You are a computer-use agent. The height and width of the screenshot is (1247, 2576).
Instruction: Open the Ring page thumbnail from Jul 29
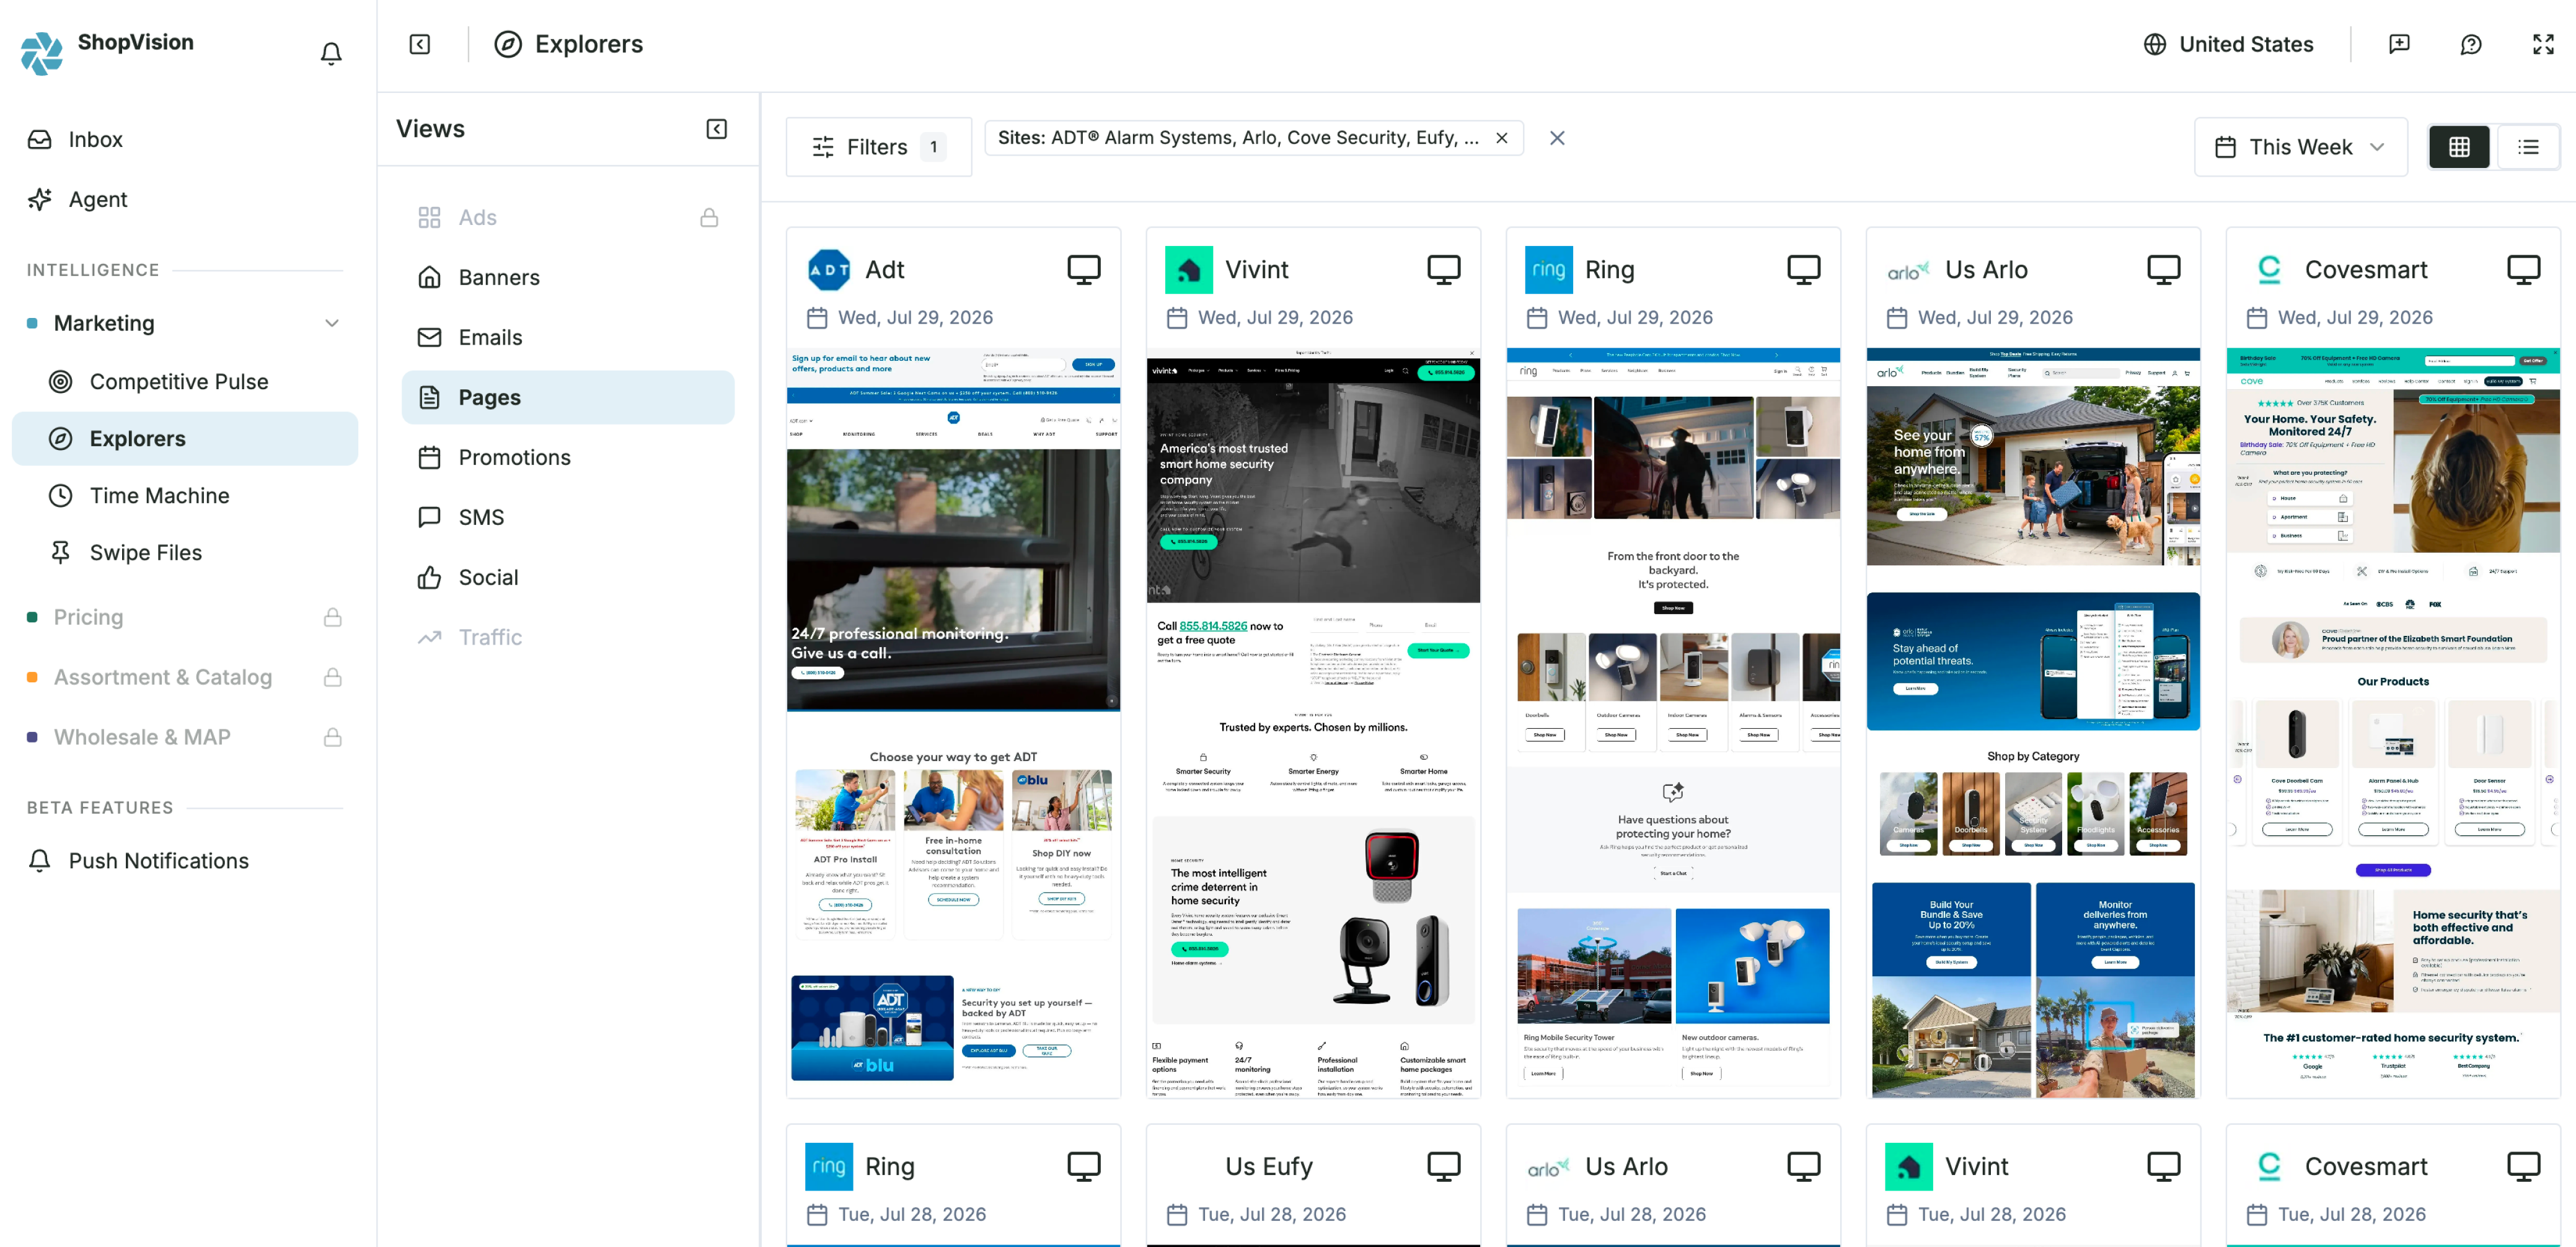[1673, 722]
